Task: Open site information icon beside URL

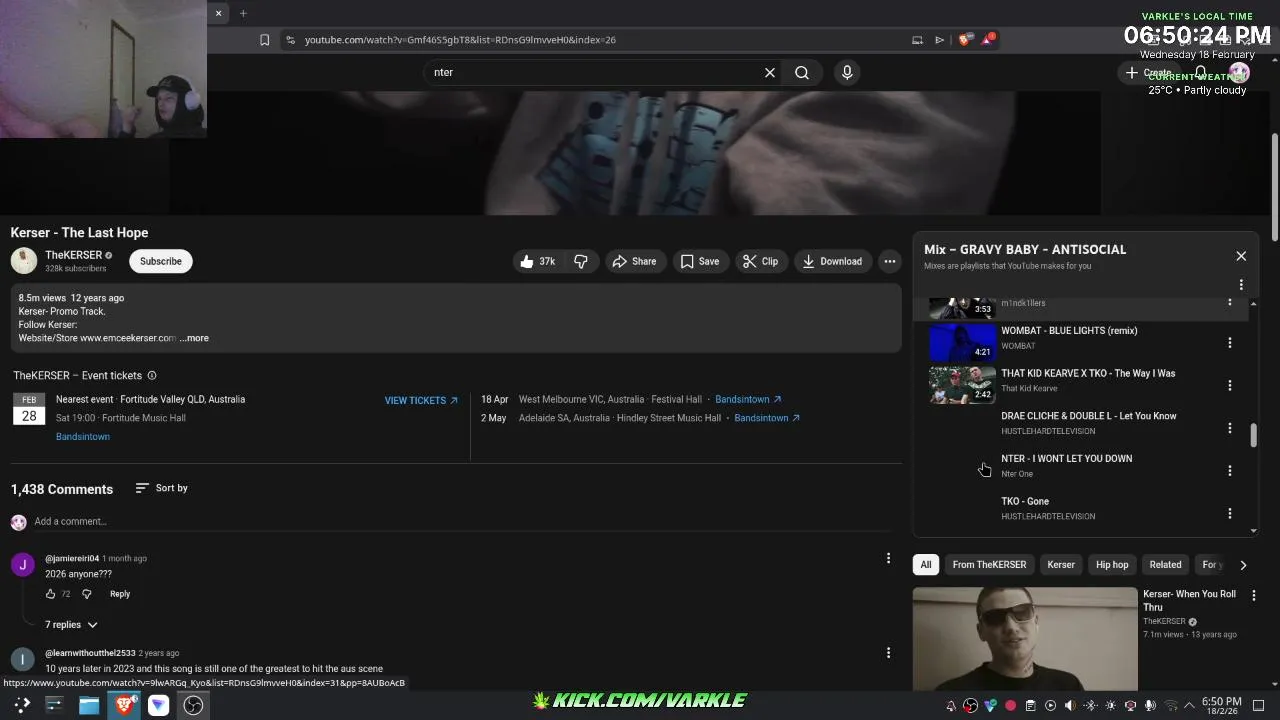Action: (x=290, y=40)
